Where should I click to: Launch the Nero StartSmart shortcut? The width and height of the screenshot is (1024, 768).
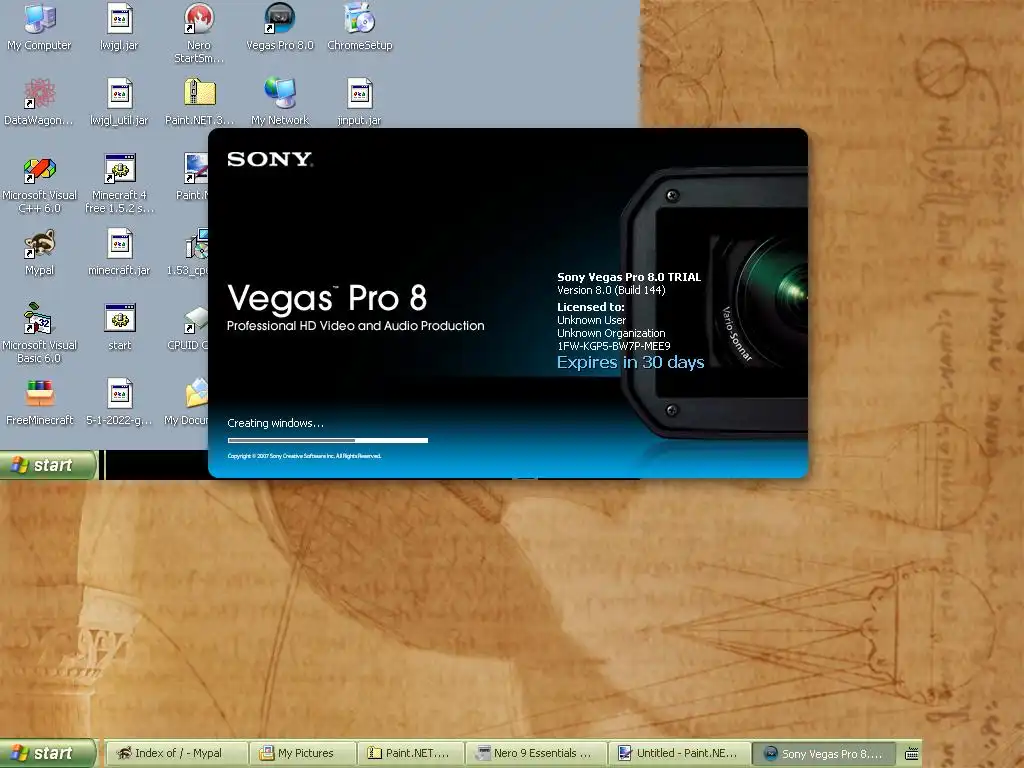click(199, 31)
